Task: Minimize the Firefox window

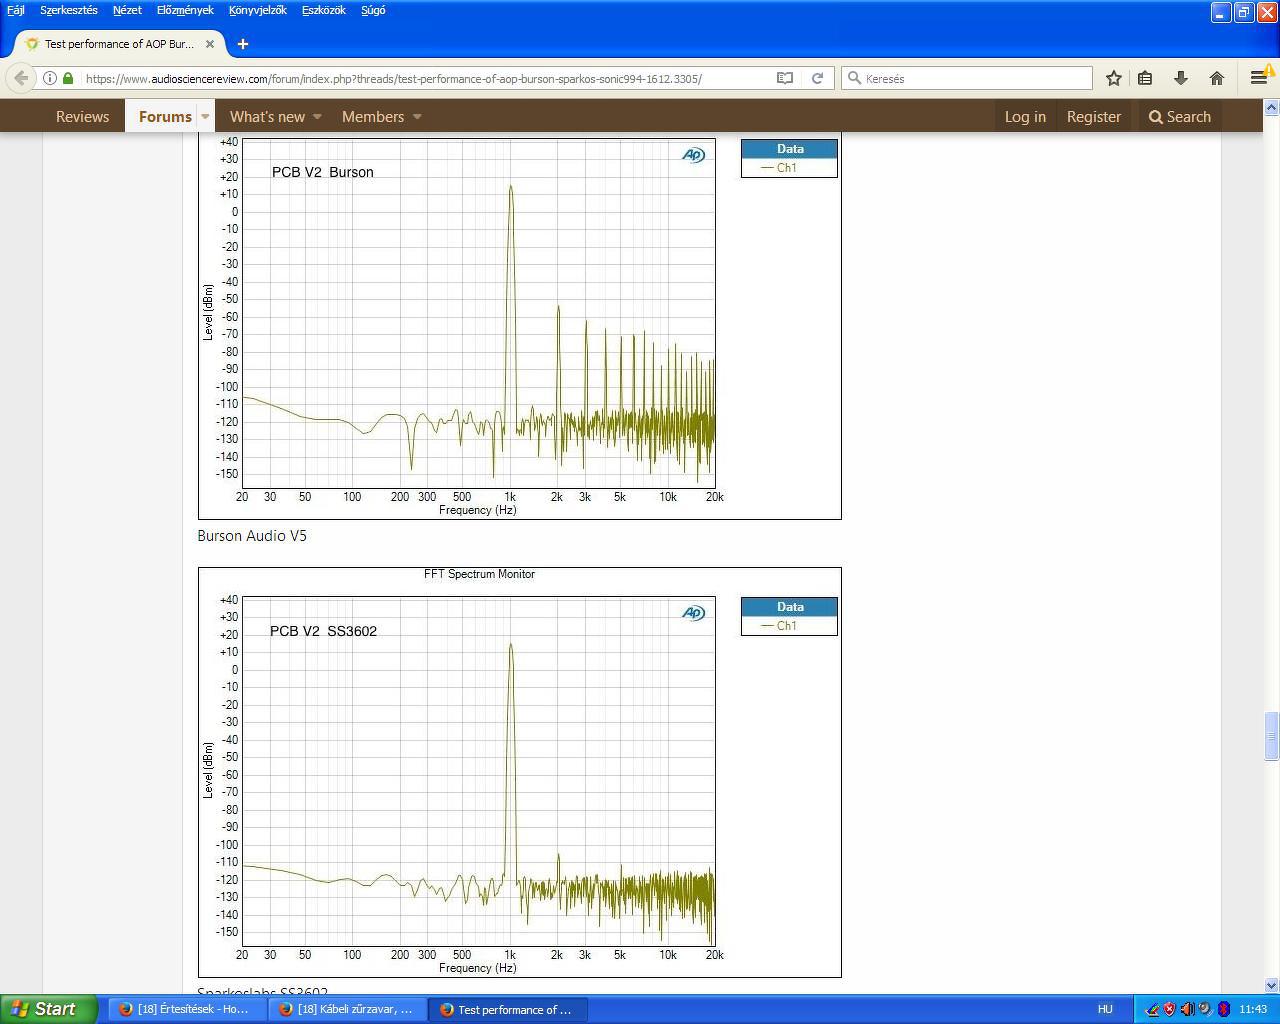Action: tap(1221, 12)
